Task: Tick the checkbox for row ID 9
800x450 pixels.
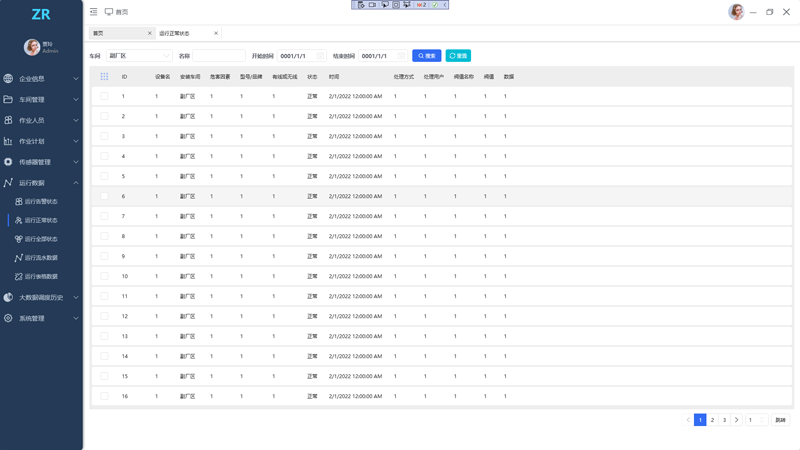Action: 105,256
